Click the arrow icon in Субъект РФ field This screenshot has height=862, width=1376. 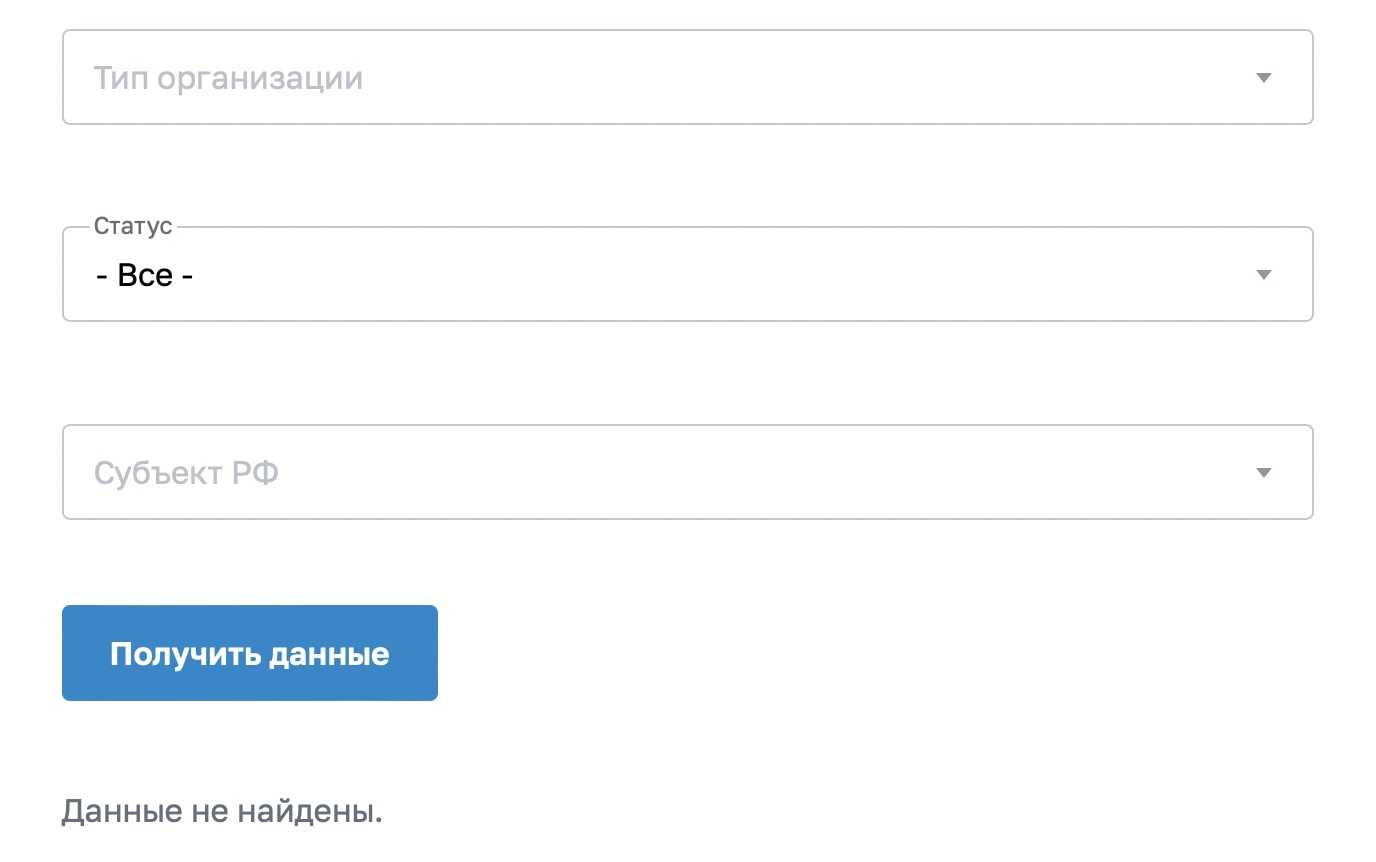1263,473
